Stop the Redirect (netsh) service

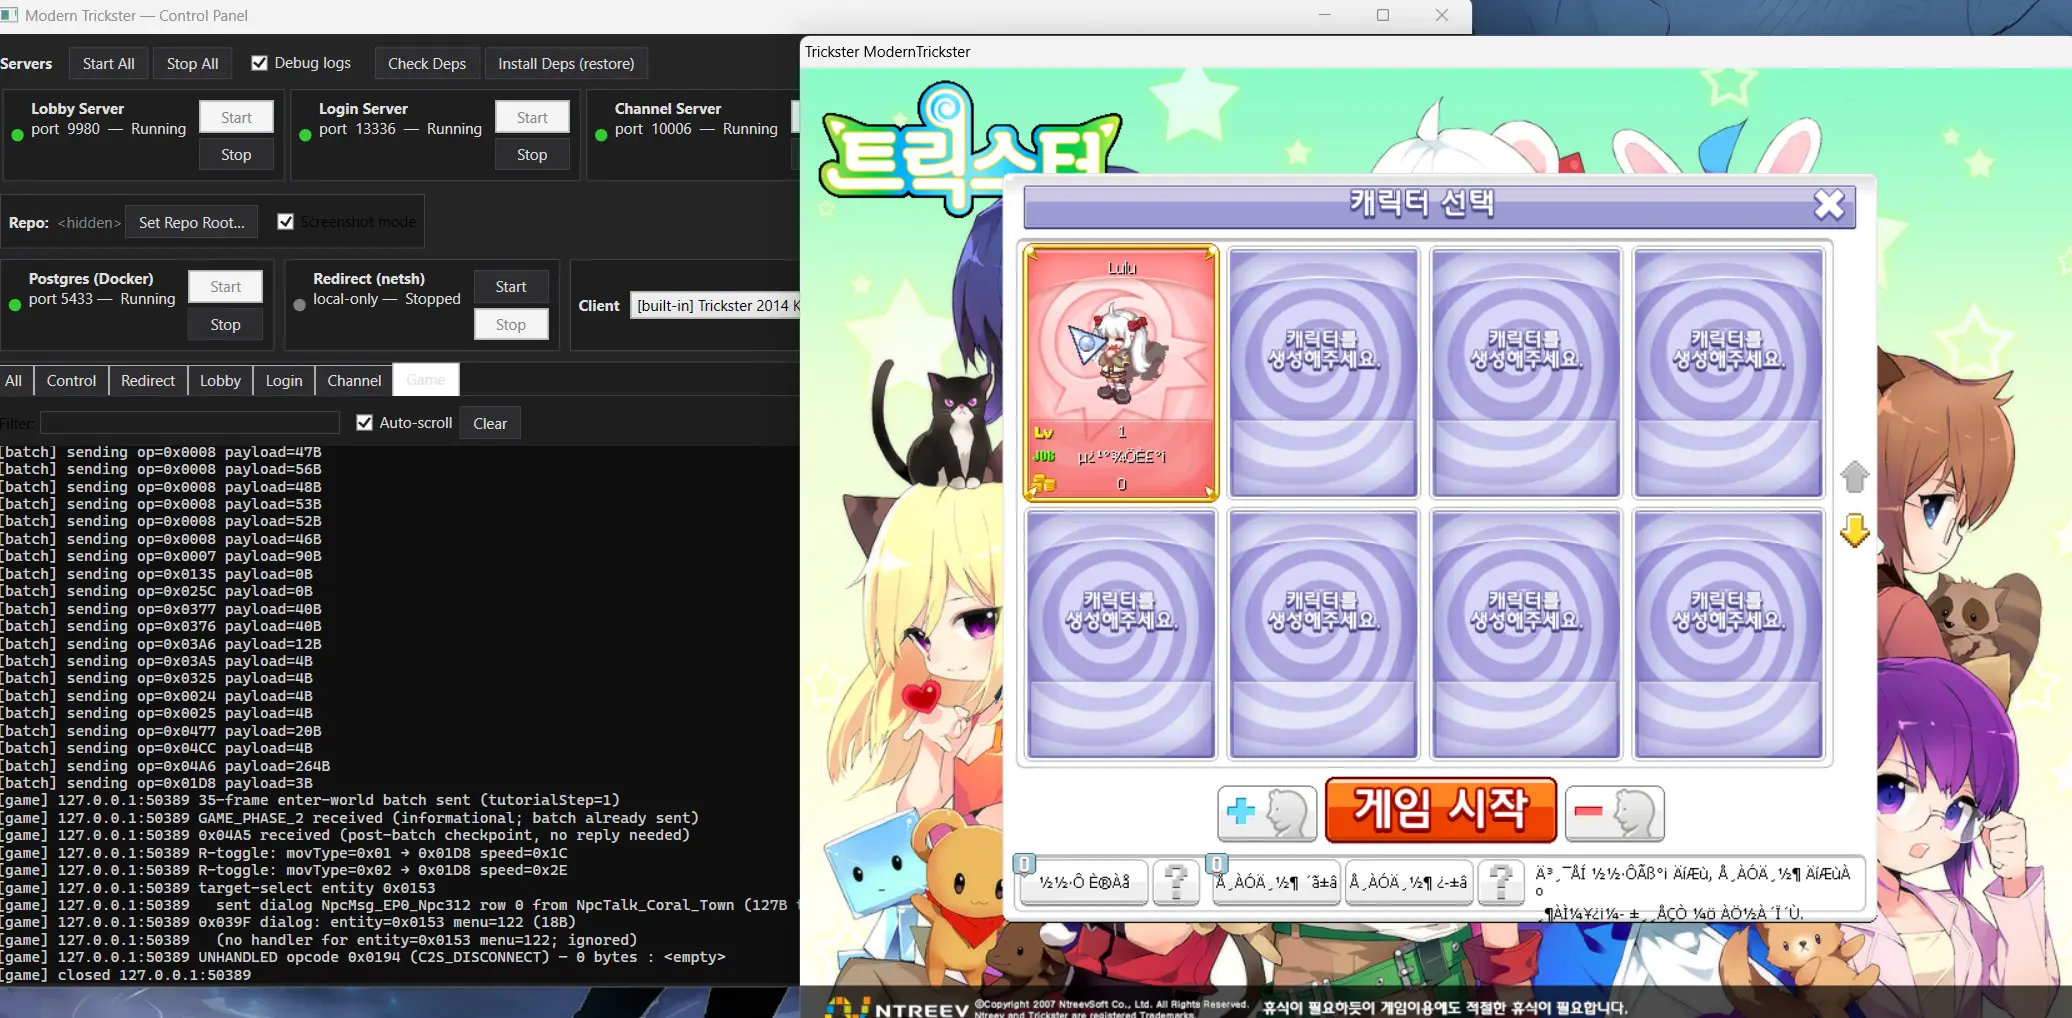coord(511,325)
